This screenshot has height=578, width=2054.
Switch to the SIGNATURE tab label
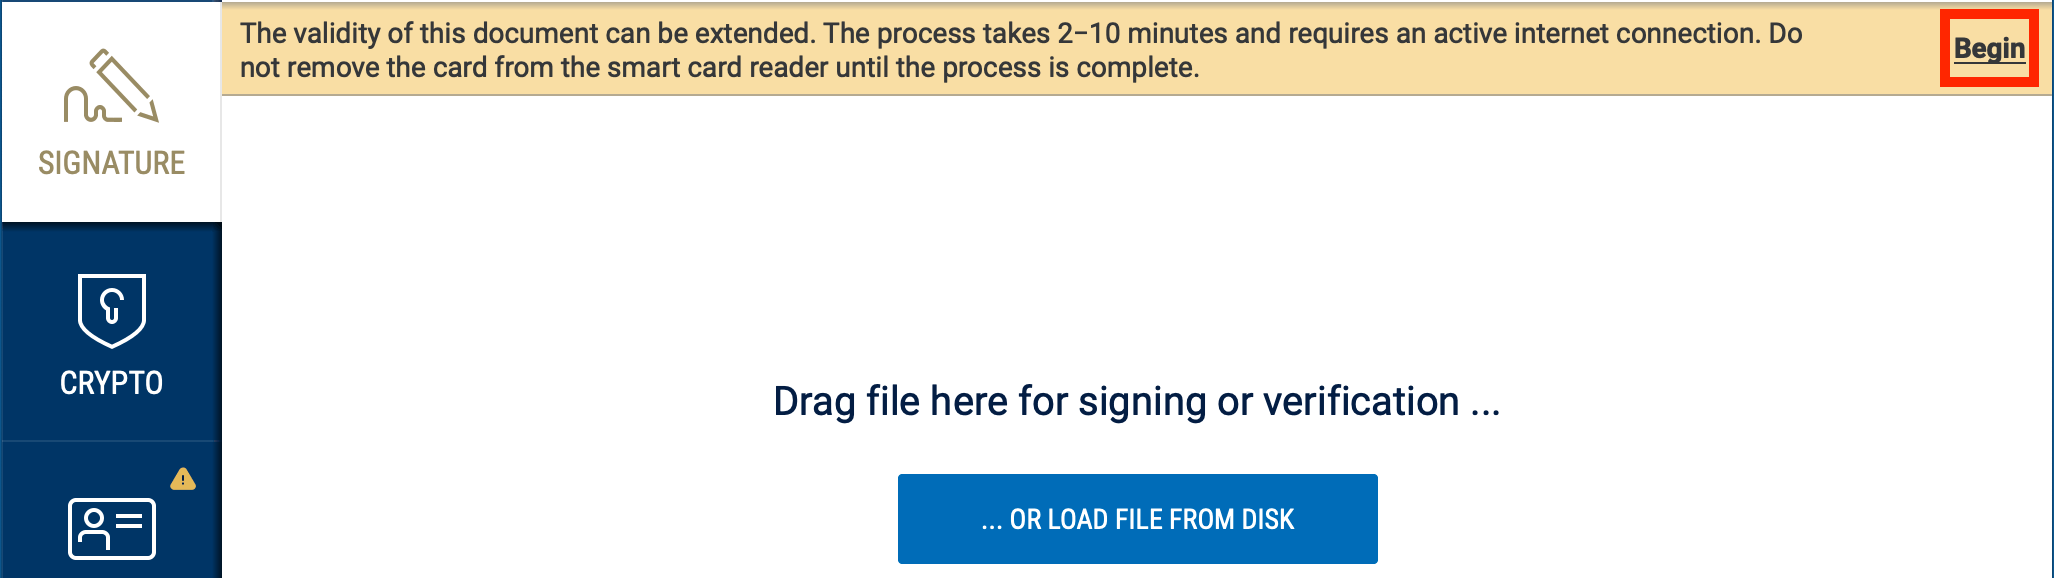point(112,163)
